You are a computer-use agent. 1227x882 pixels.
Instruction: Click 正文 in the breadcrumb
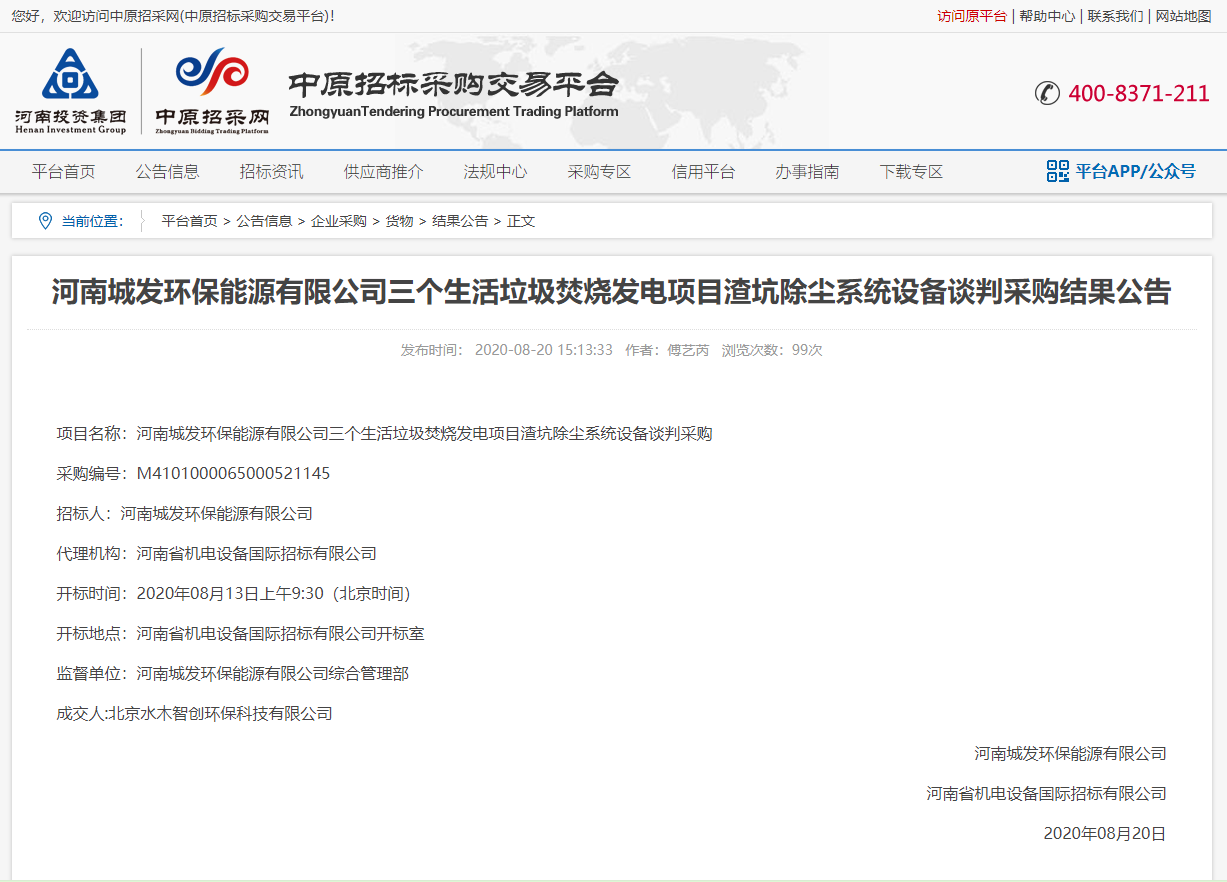click(521, 221)
